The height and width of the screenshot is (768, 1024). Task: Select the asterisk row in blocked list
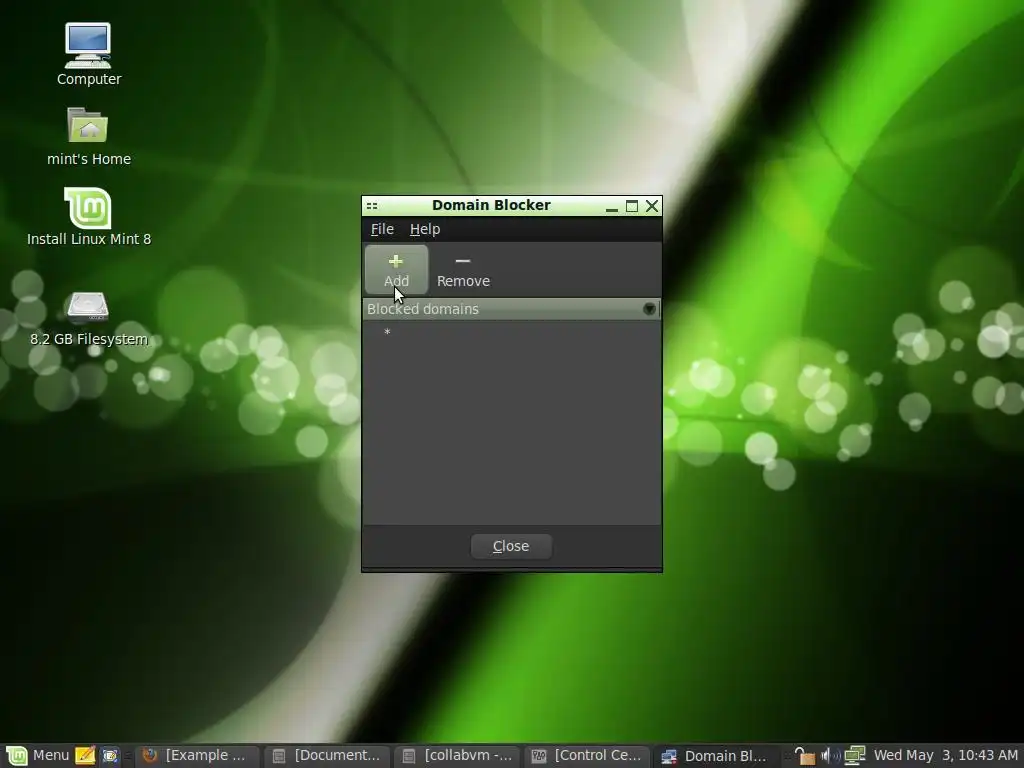511,332
